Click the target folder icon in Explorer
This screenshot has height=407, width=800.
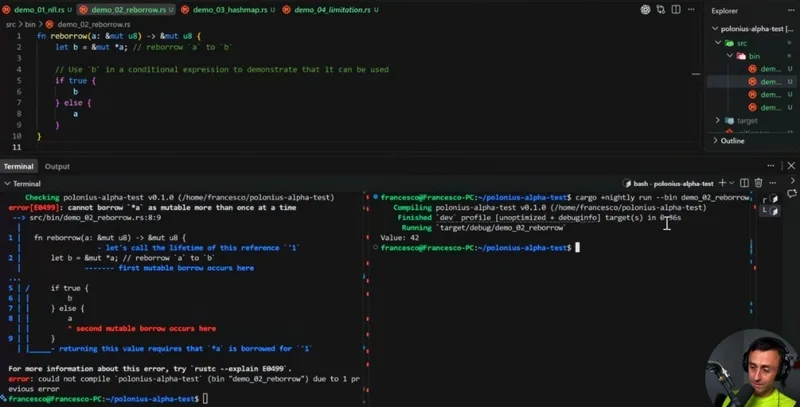(730, 120)
